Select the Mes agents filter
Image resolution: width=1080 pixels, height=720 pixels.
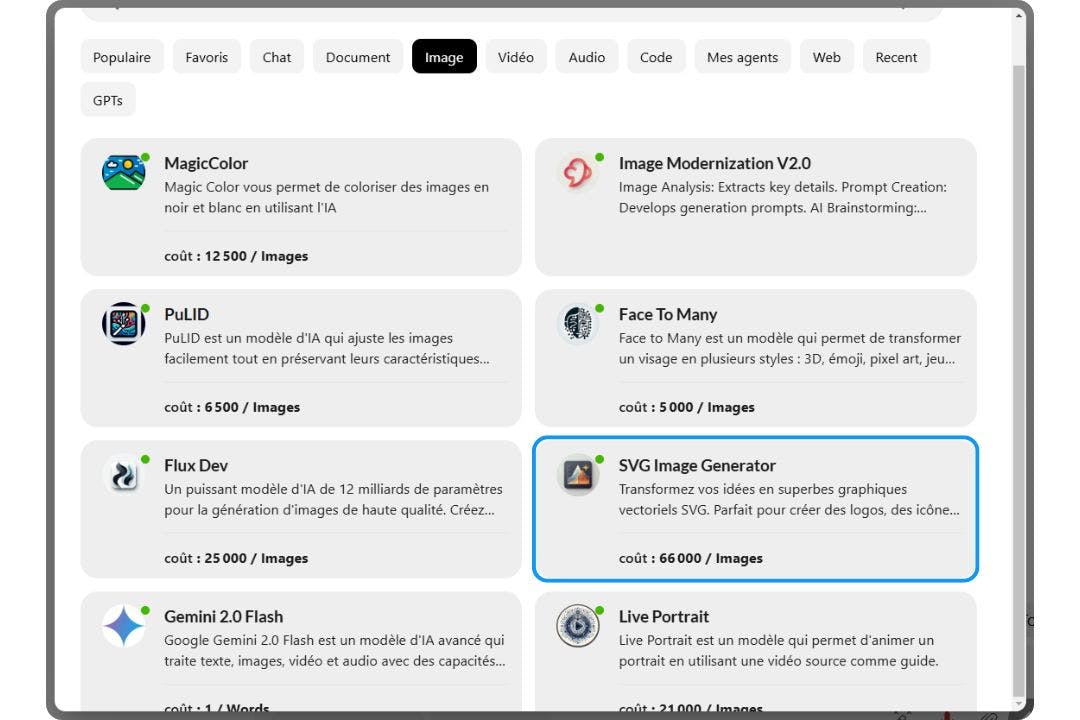coord(742,57)
